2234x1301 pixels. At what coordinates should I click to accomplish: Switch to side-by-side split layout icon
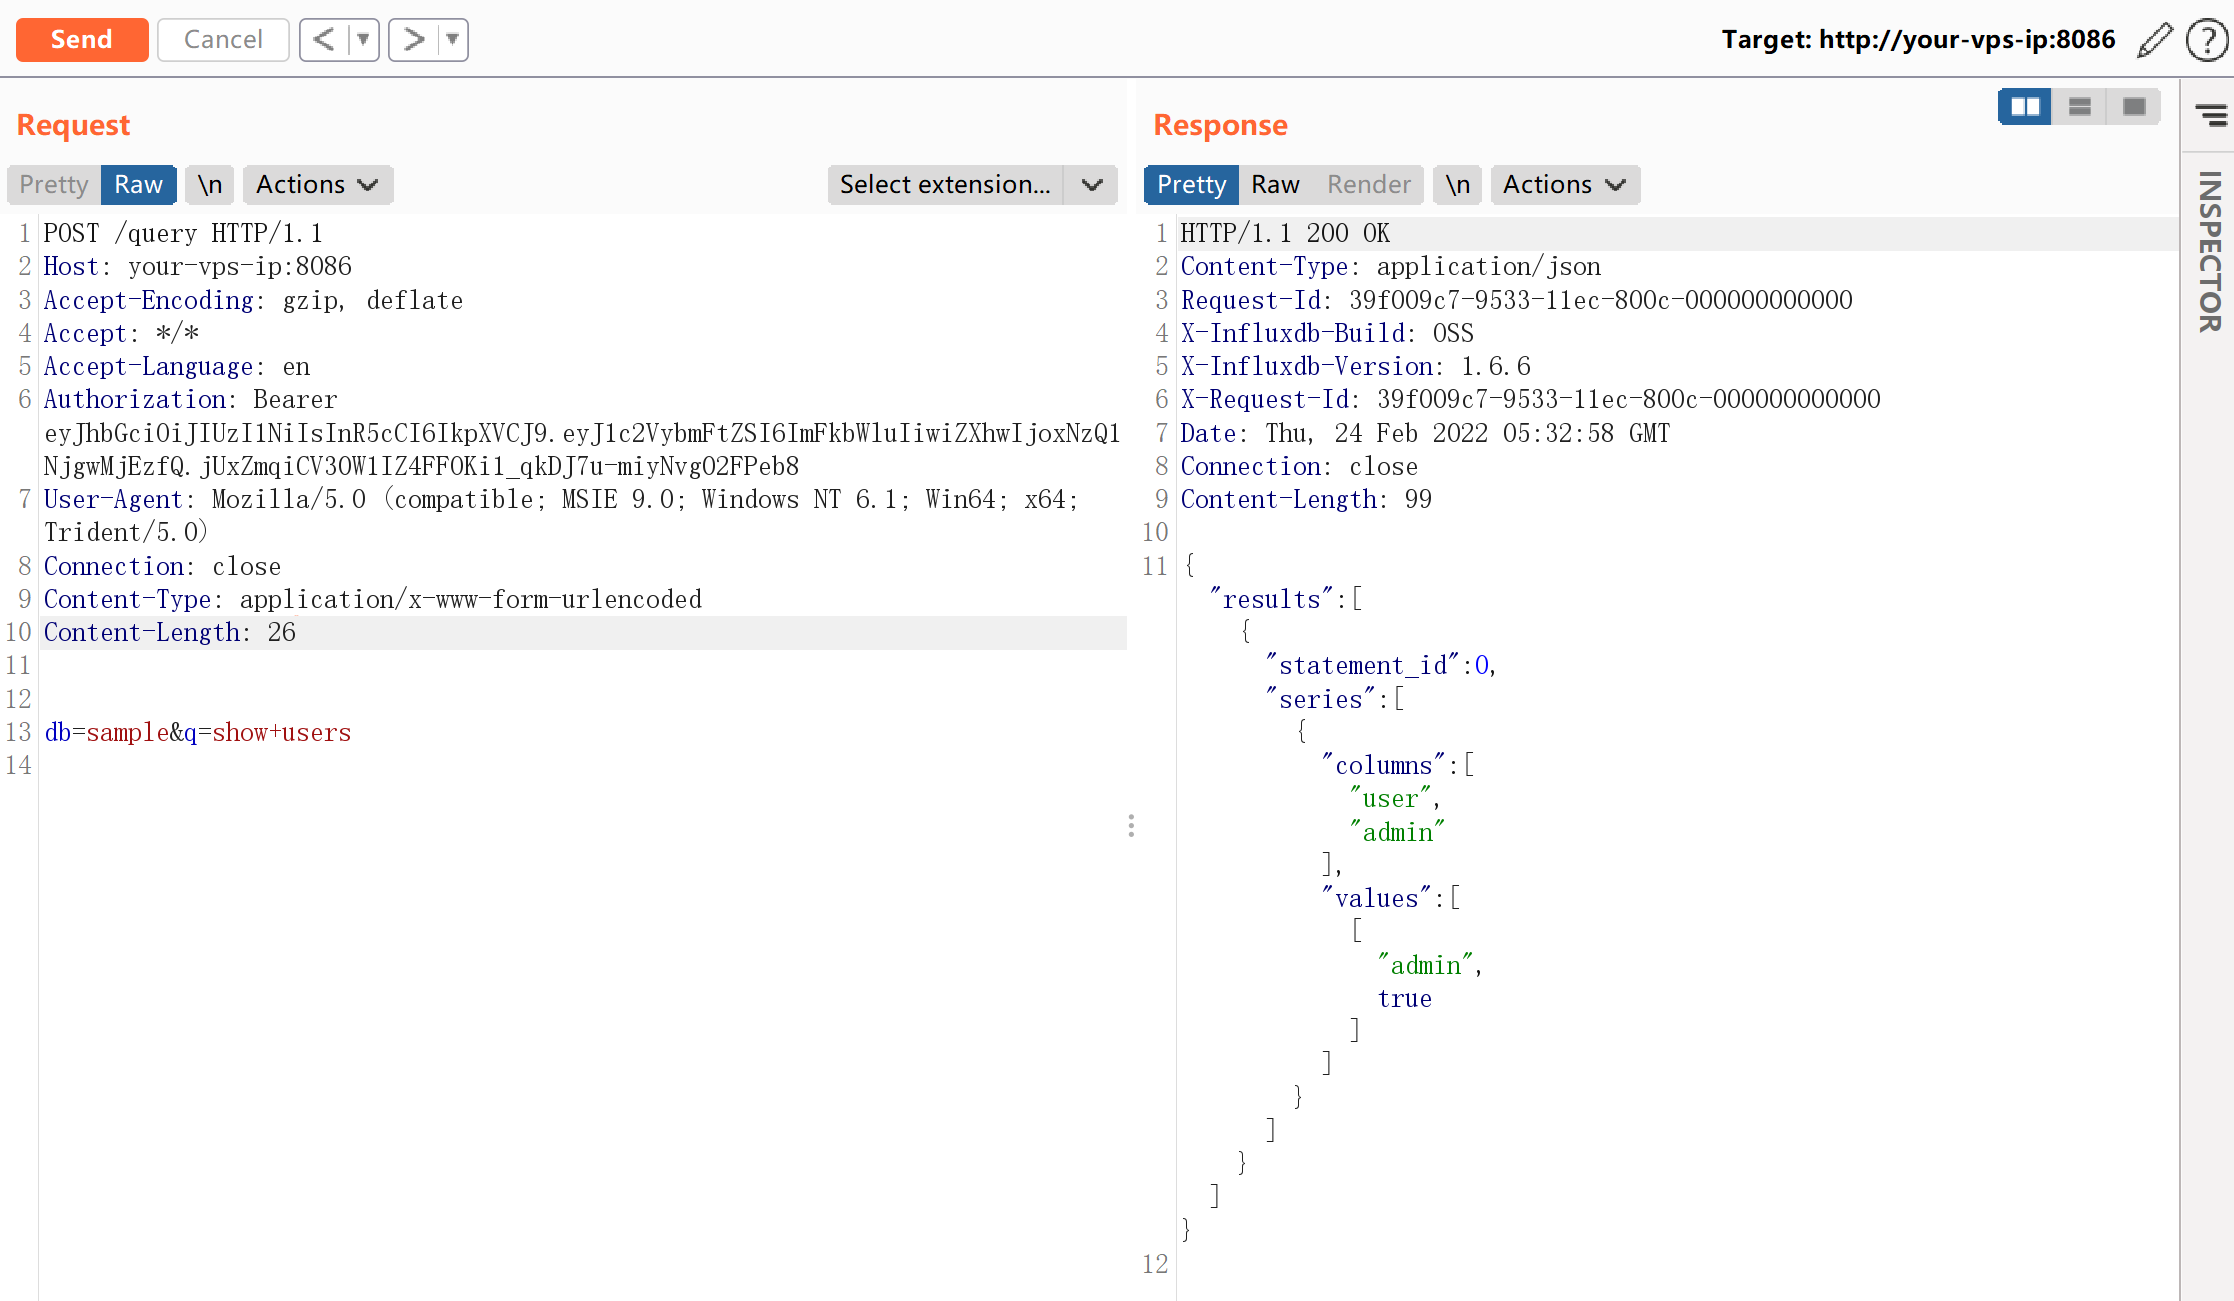[2025, 106]
